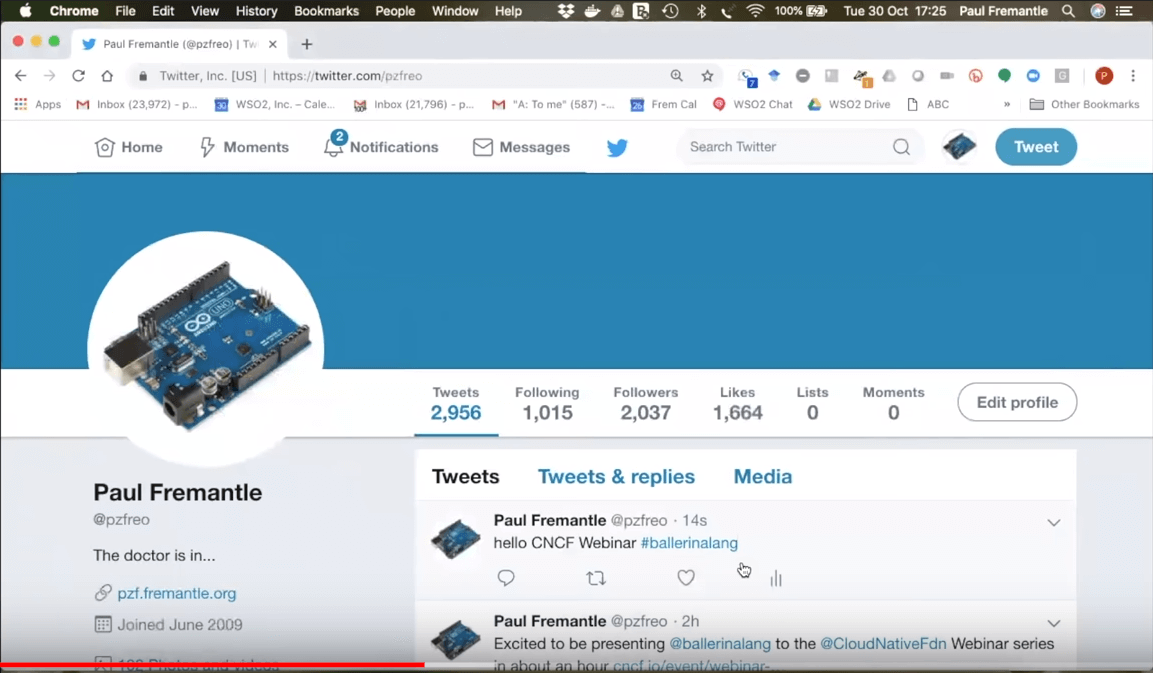This screenshot has width=1153, height=673.
Task: Open the Frem Cal bookmark
Action: pyautogui.click(x=663, y=104)
